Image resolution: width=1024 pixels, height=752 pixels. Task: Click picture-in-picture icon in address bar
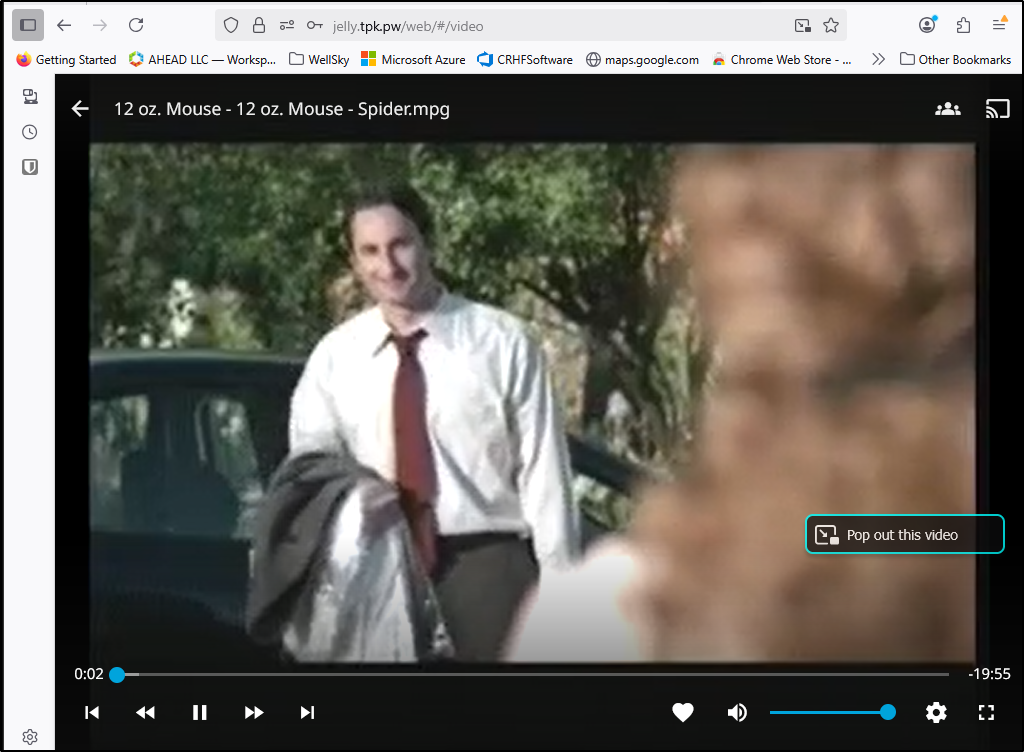pos(803,25)
